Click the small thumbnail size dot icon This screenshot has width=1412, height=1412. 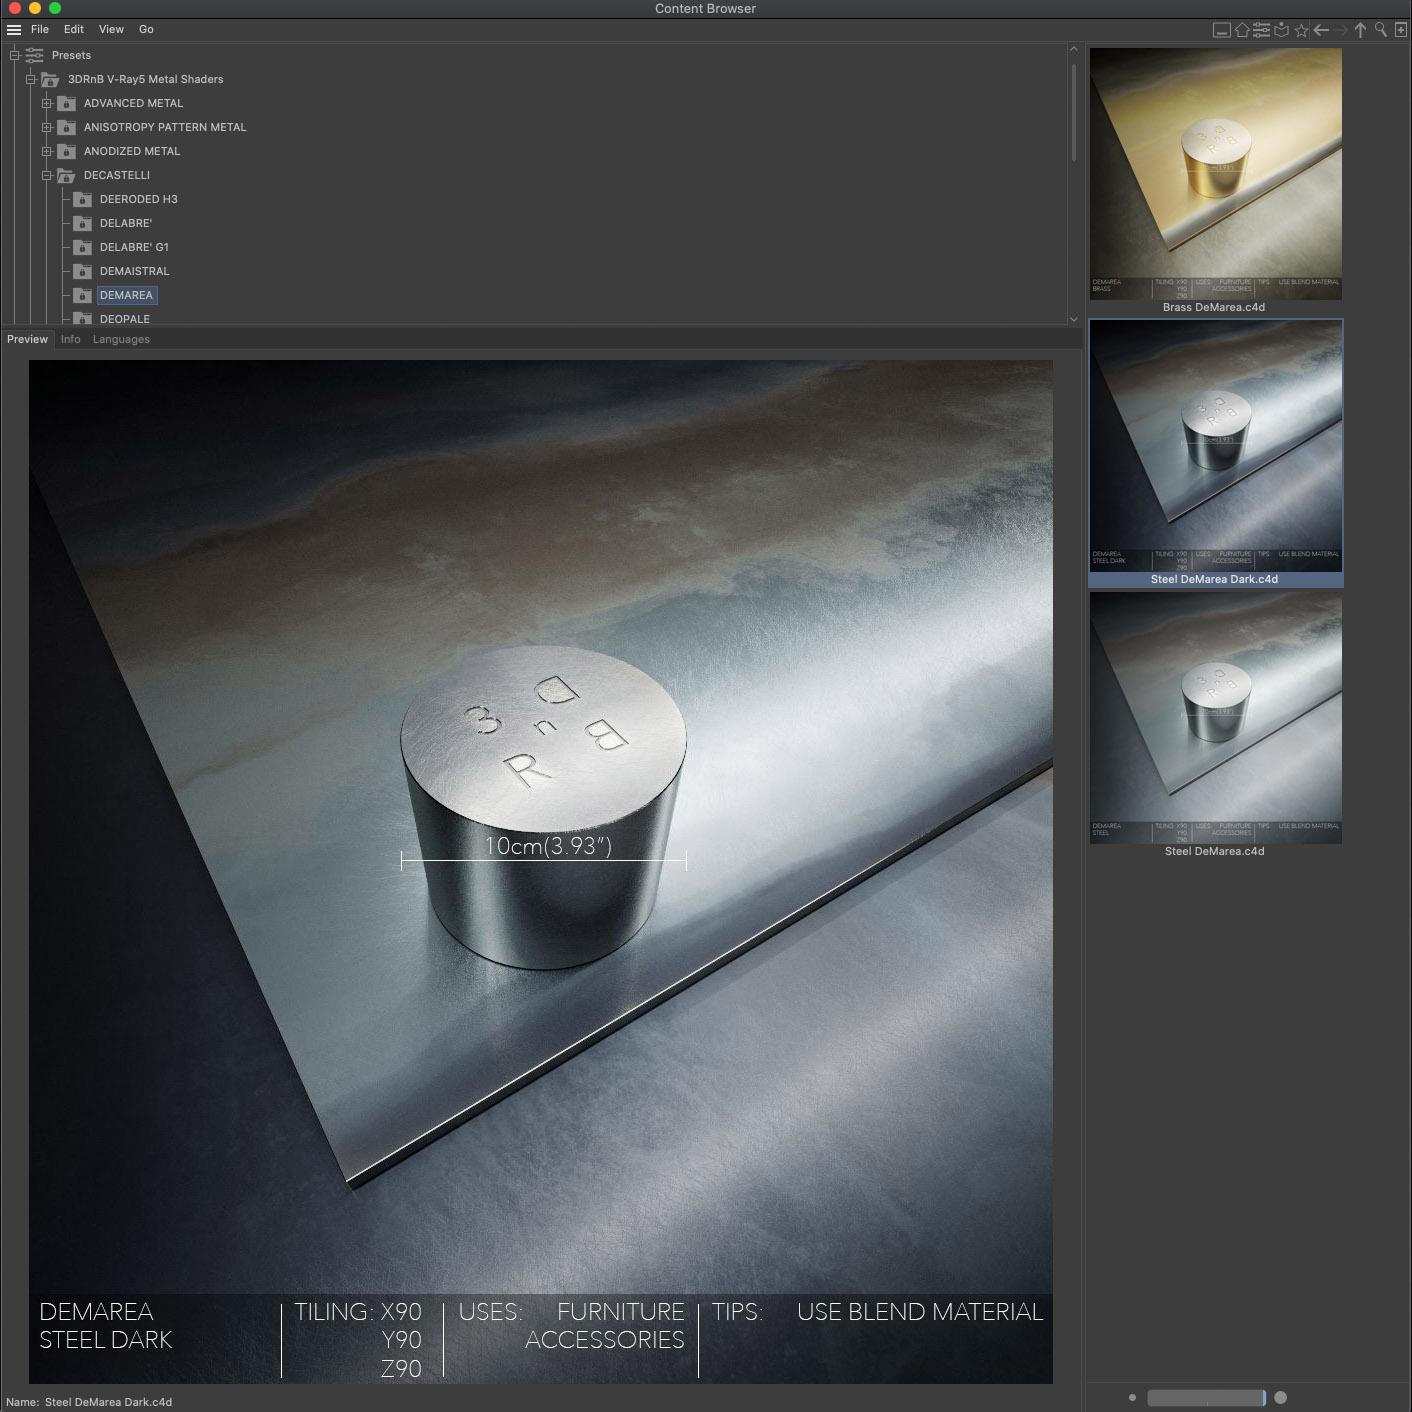(1132, 1398)
